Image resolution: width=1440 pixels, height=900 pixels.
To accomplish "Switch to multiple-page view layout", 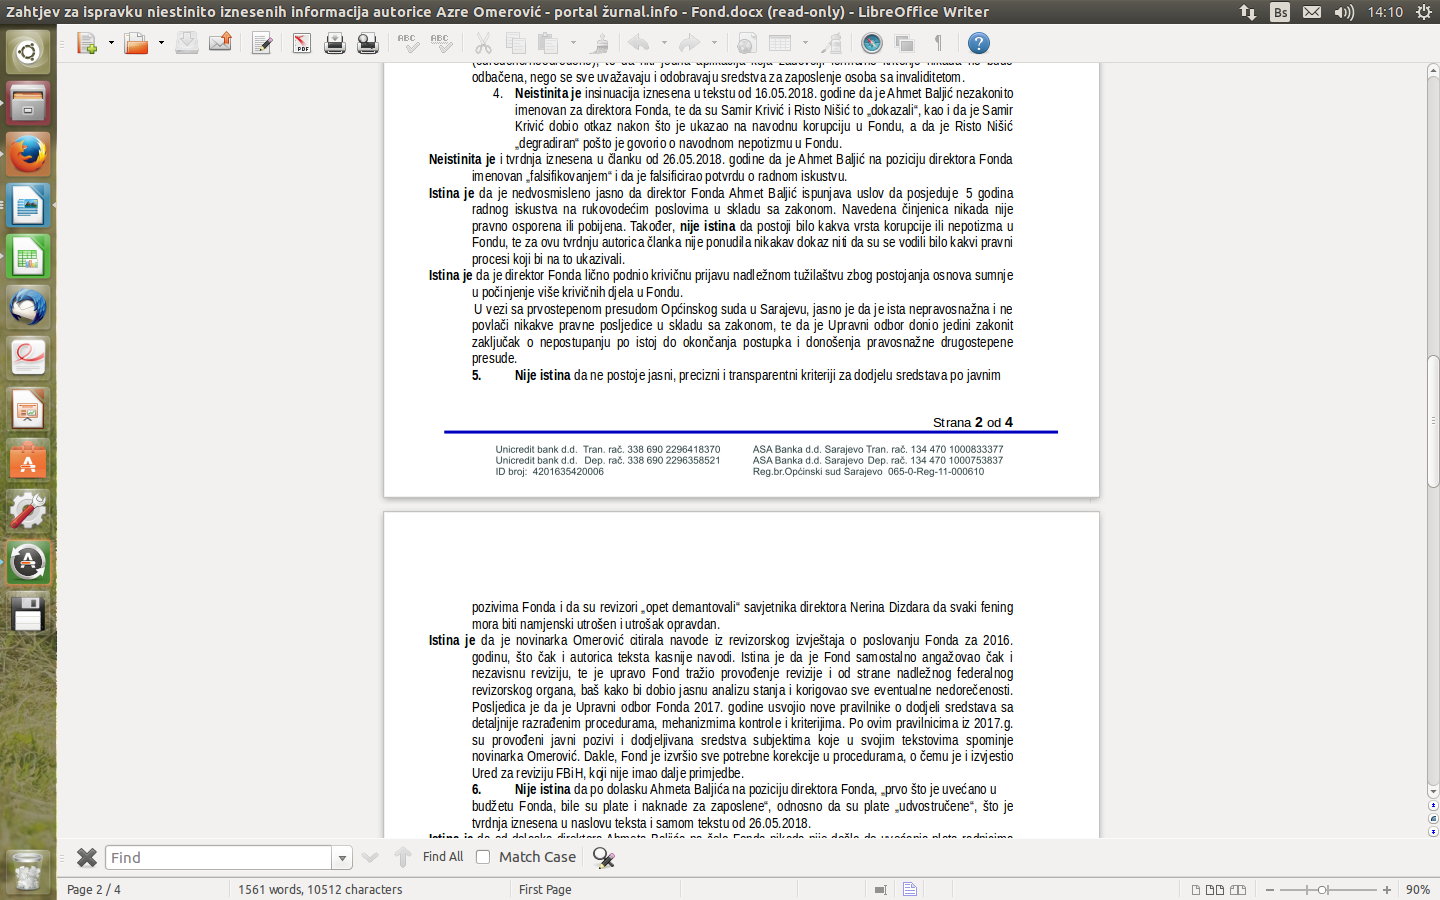I will point(1215,889).
